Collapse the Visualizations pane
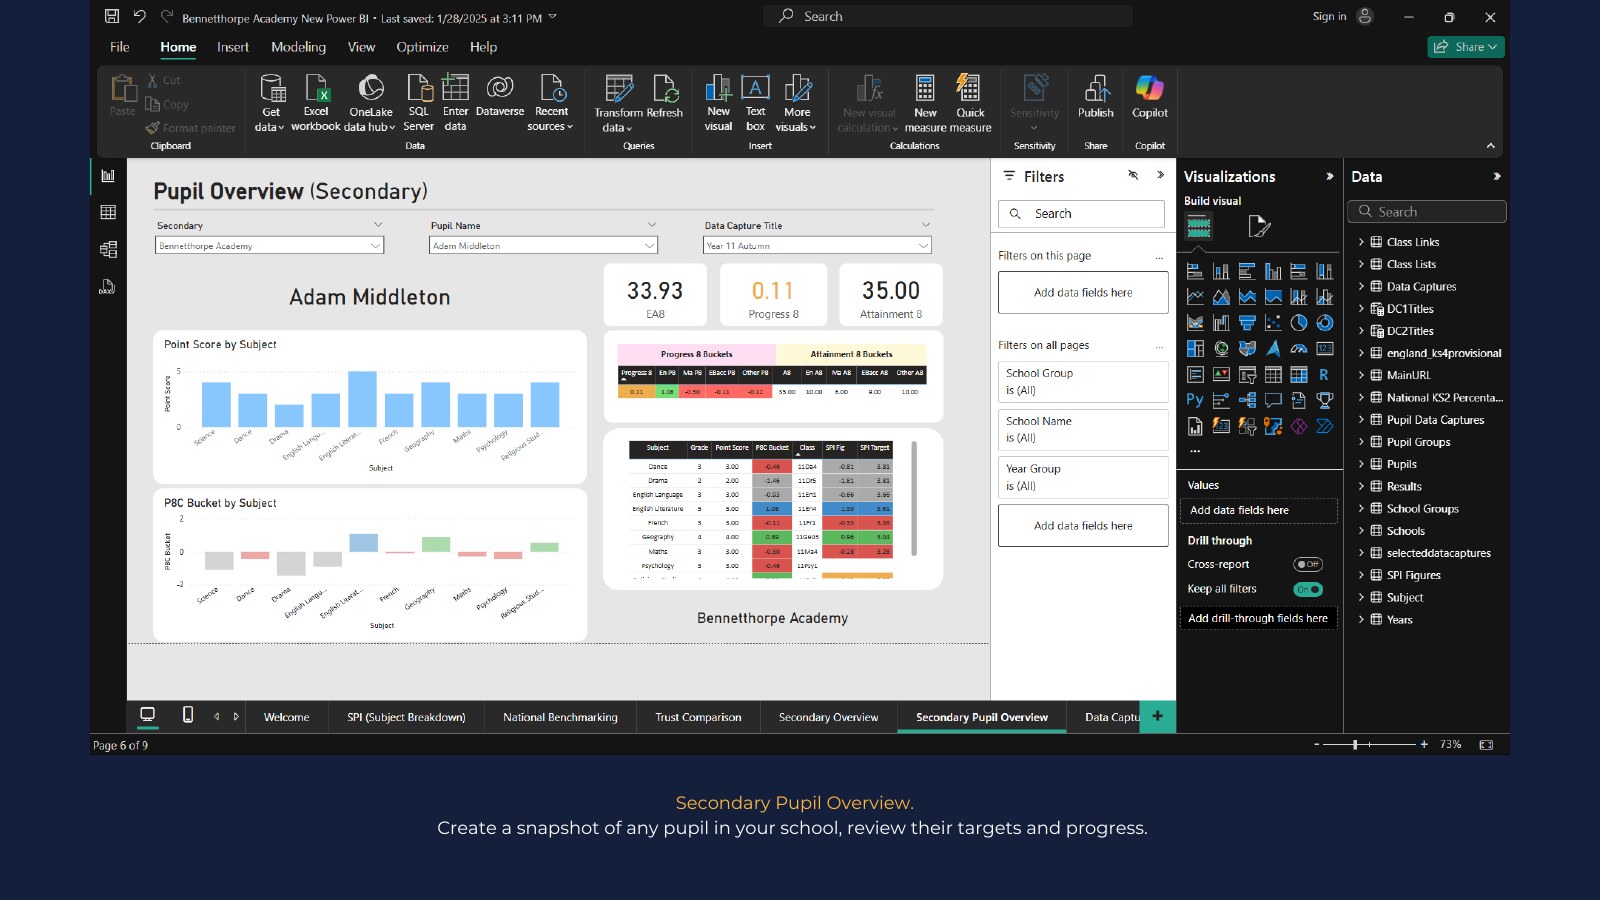 coord(1329,176)
